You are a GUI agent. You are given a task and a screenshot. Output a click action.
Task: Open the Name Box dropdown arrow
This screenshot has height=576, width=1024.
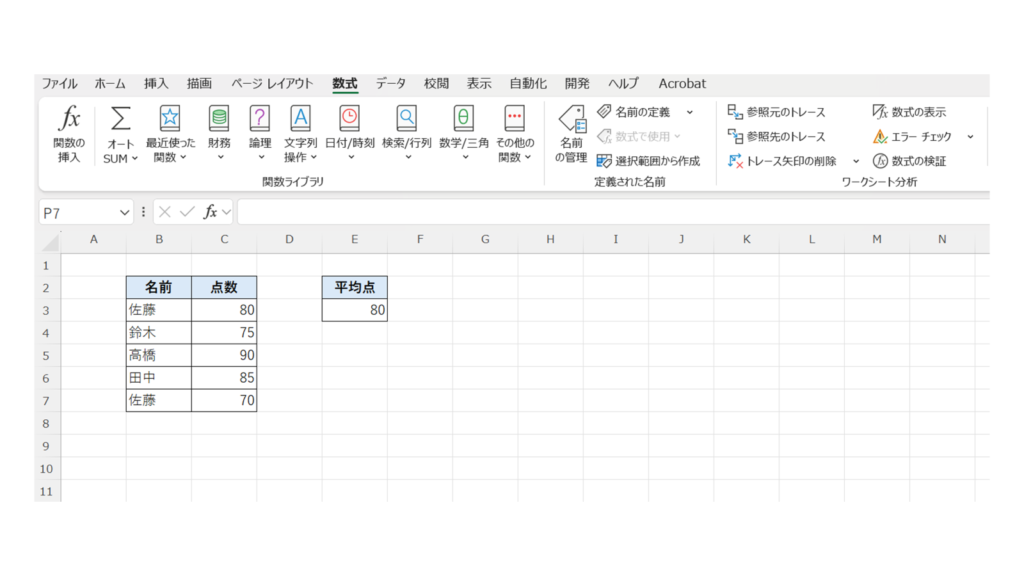(125, 212)
